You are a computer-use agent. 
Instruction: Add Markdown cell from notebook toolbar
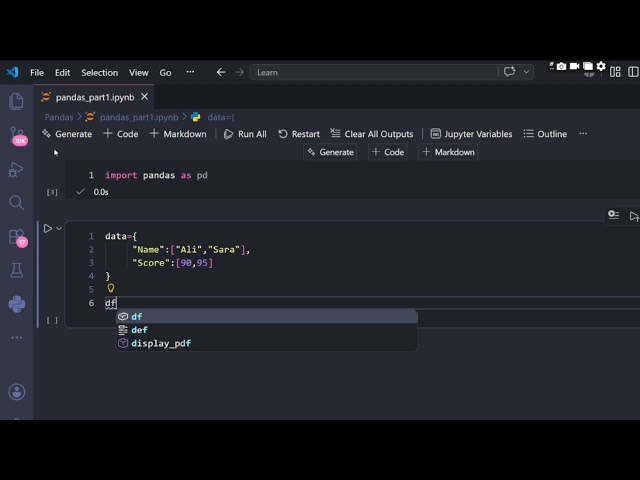click(178, 134)
